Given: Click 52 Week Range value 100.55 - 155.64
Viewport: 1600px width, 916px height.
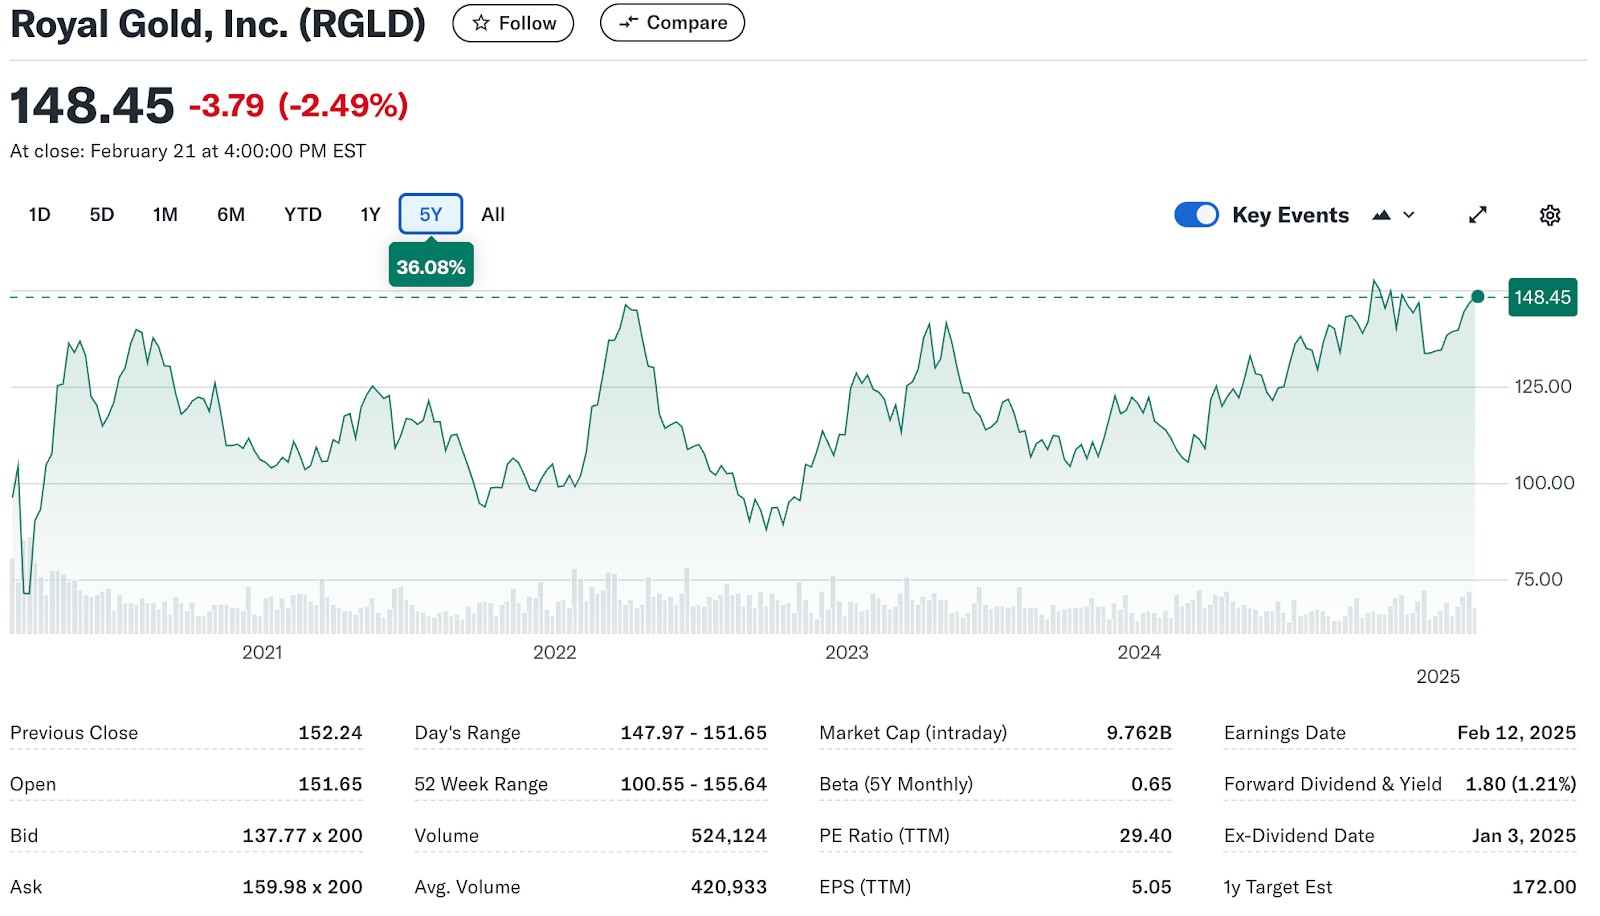Looking at the screenshot, I should point(694,784).
